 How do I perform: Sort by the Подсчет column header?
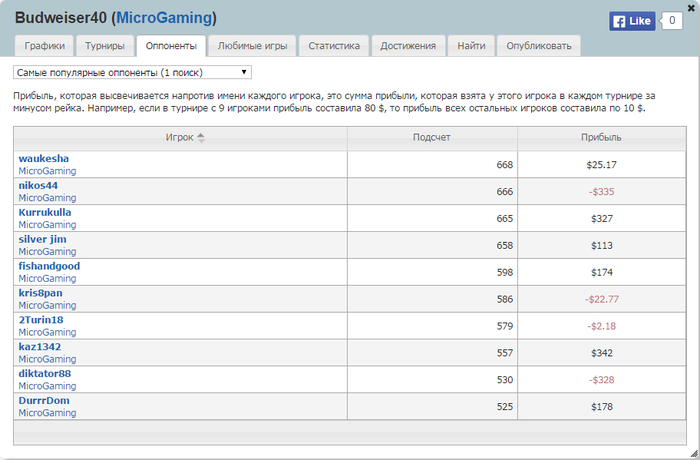click(432, 138)
